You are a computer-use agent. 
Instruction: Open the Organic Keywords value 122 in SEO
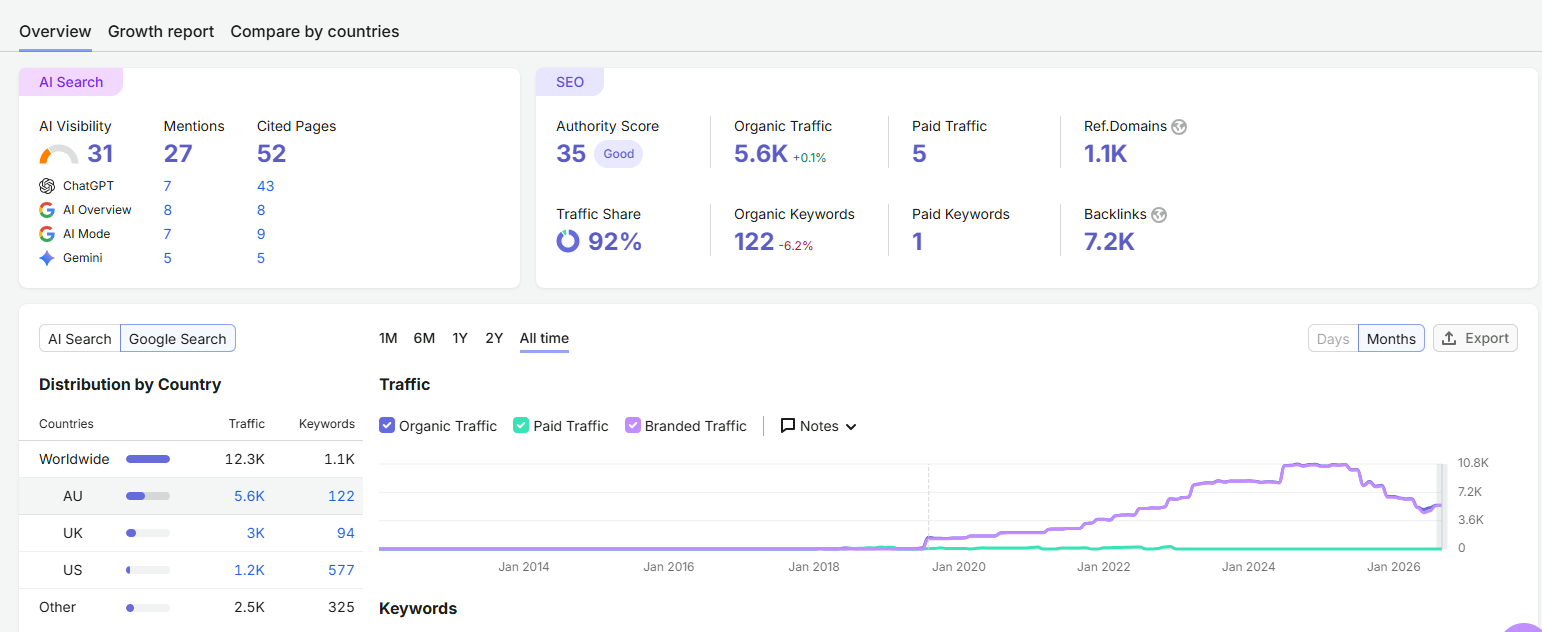coord(754,242)
